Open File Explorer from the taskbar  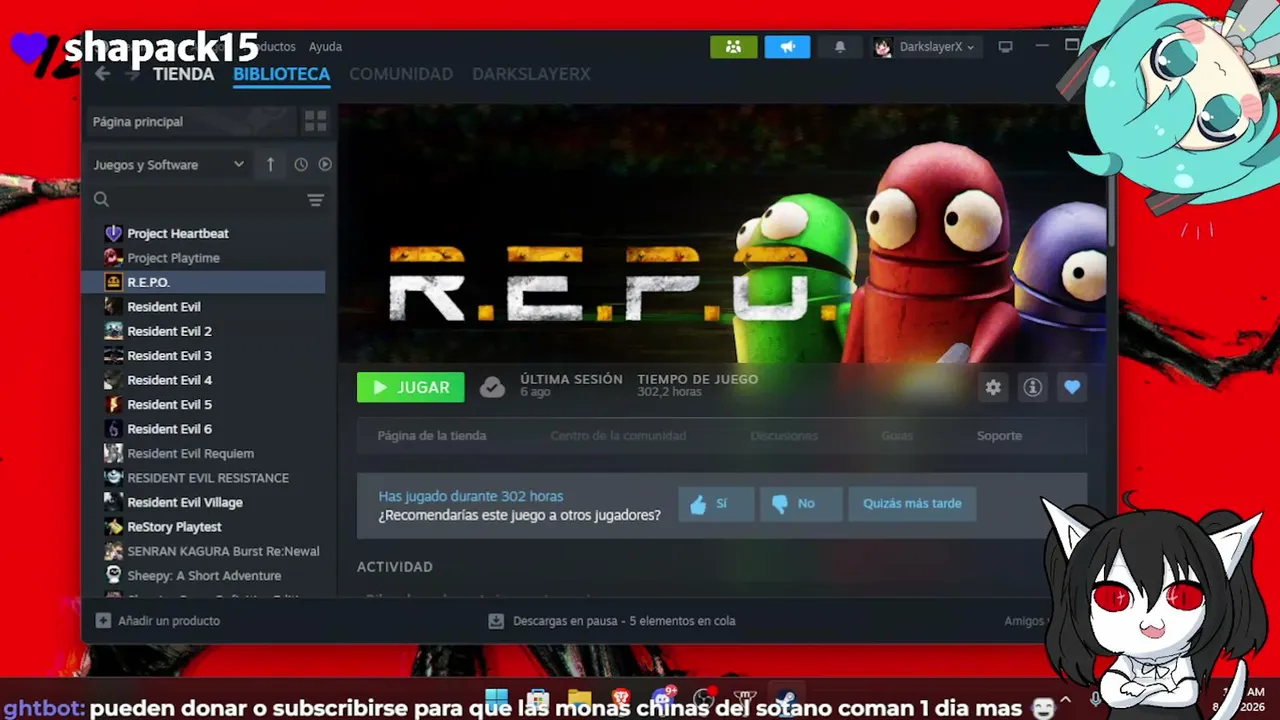coord(579,699)
